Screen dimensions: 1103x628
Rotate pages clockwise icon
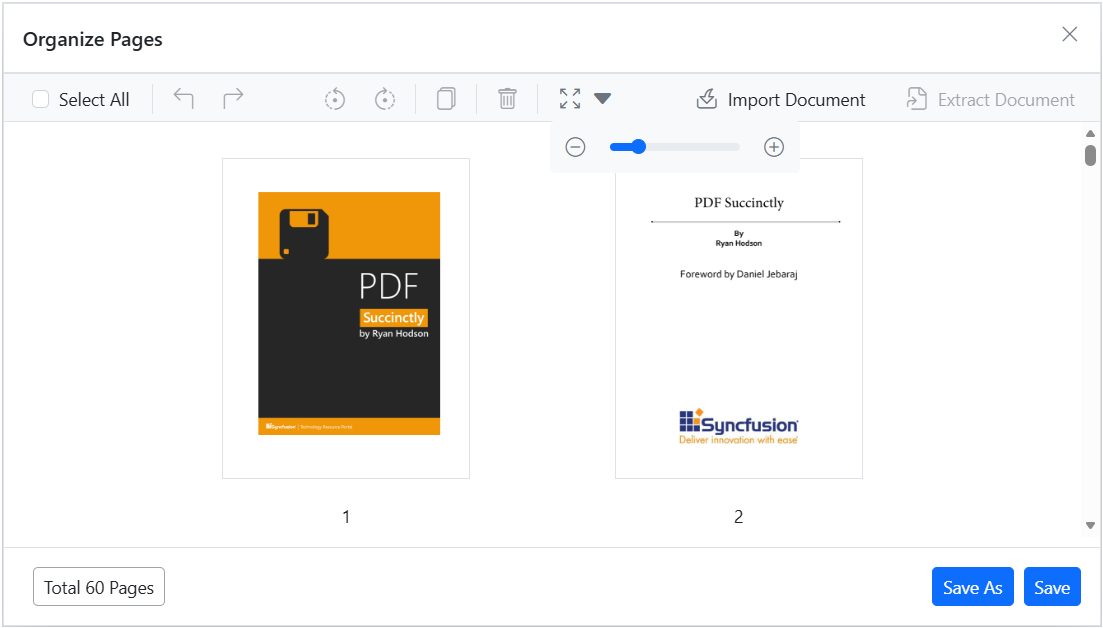[385, 99]
